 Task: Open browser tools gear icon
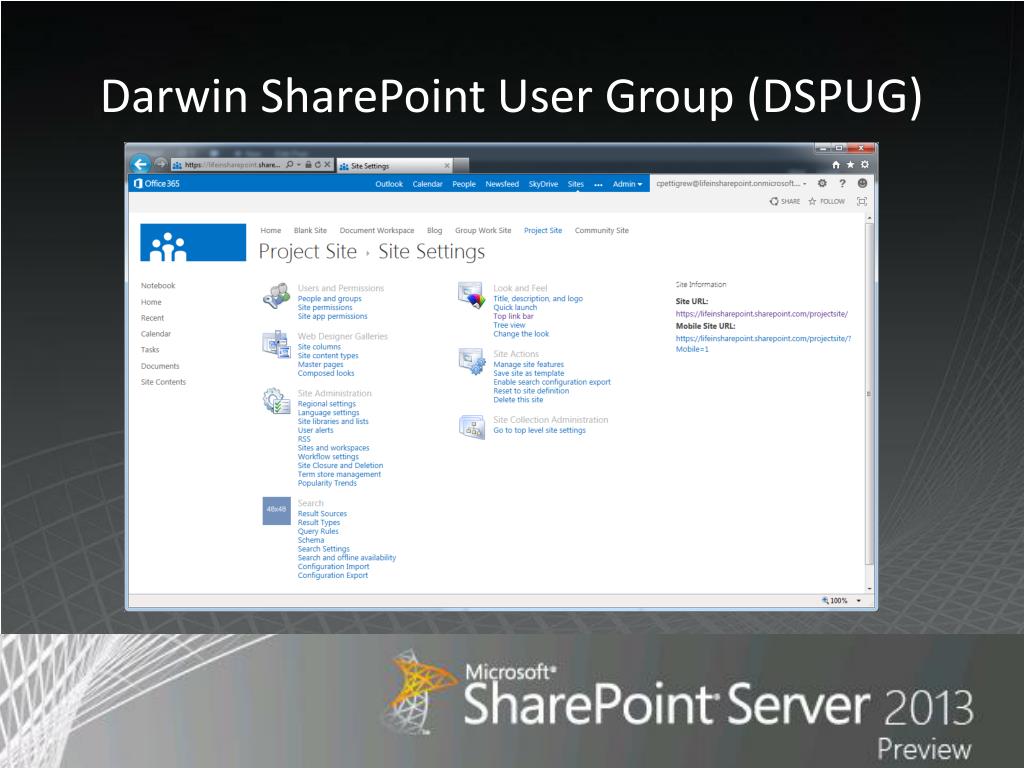coord(865,165)
